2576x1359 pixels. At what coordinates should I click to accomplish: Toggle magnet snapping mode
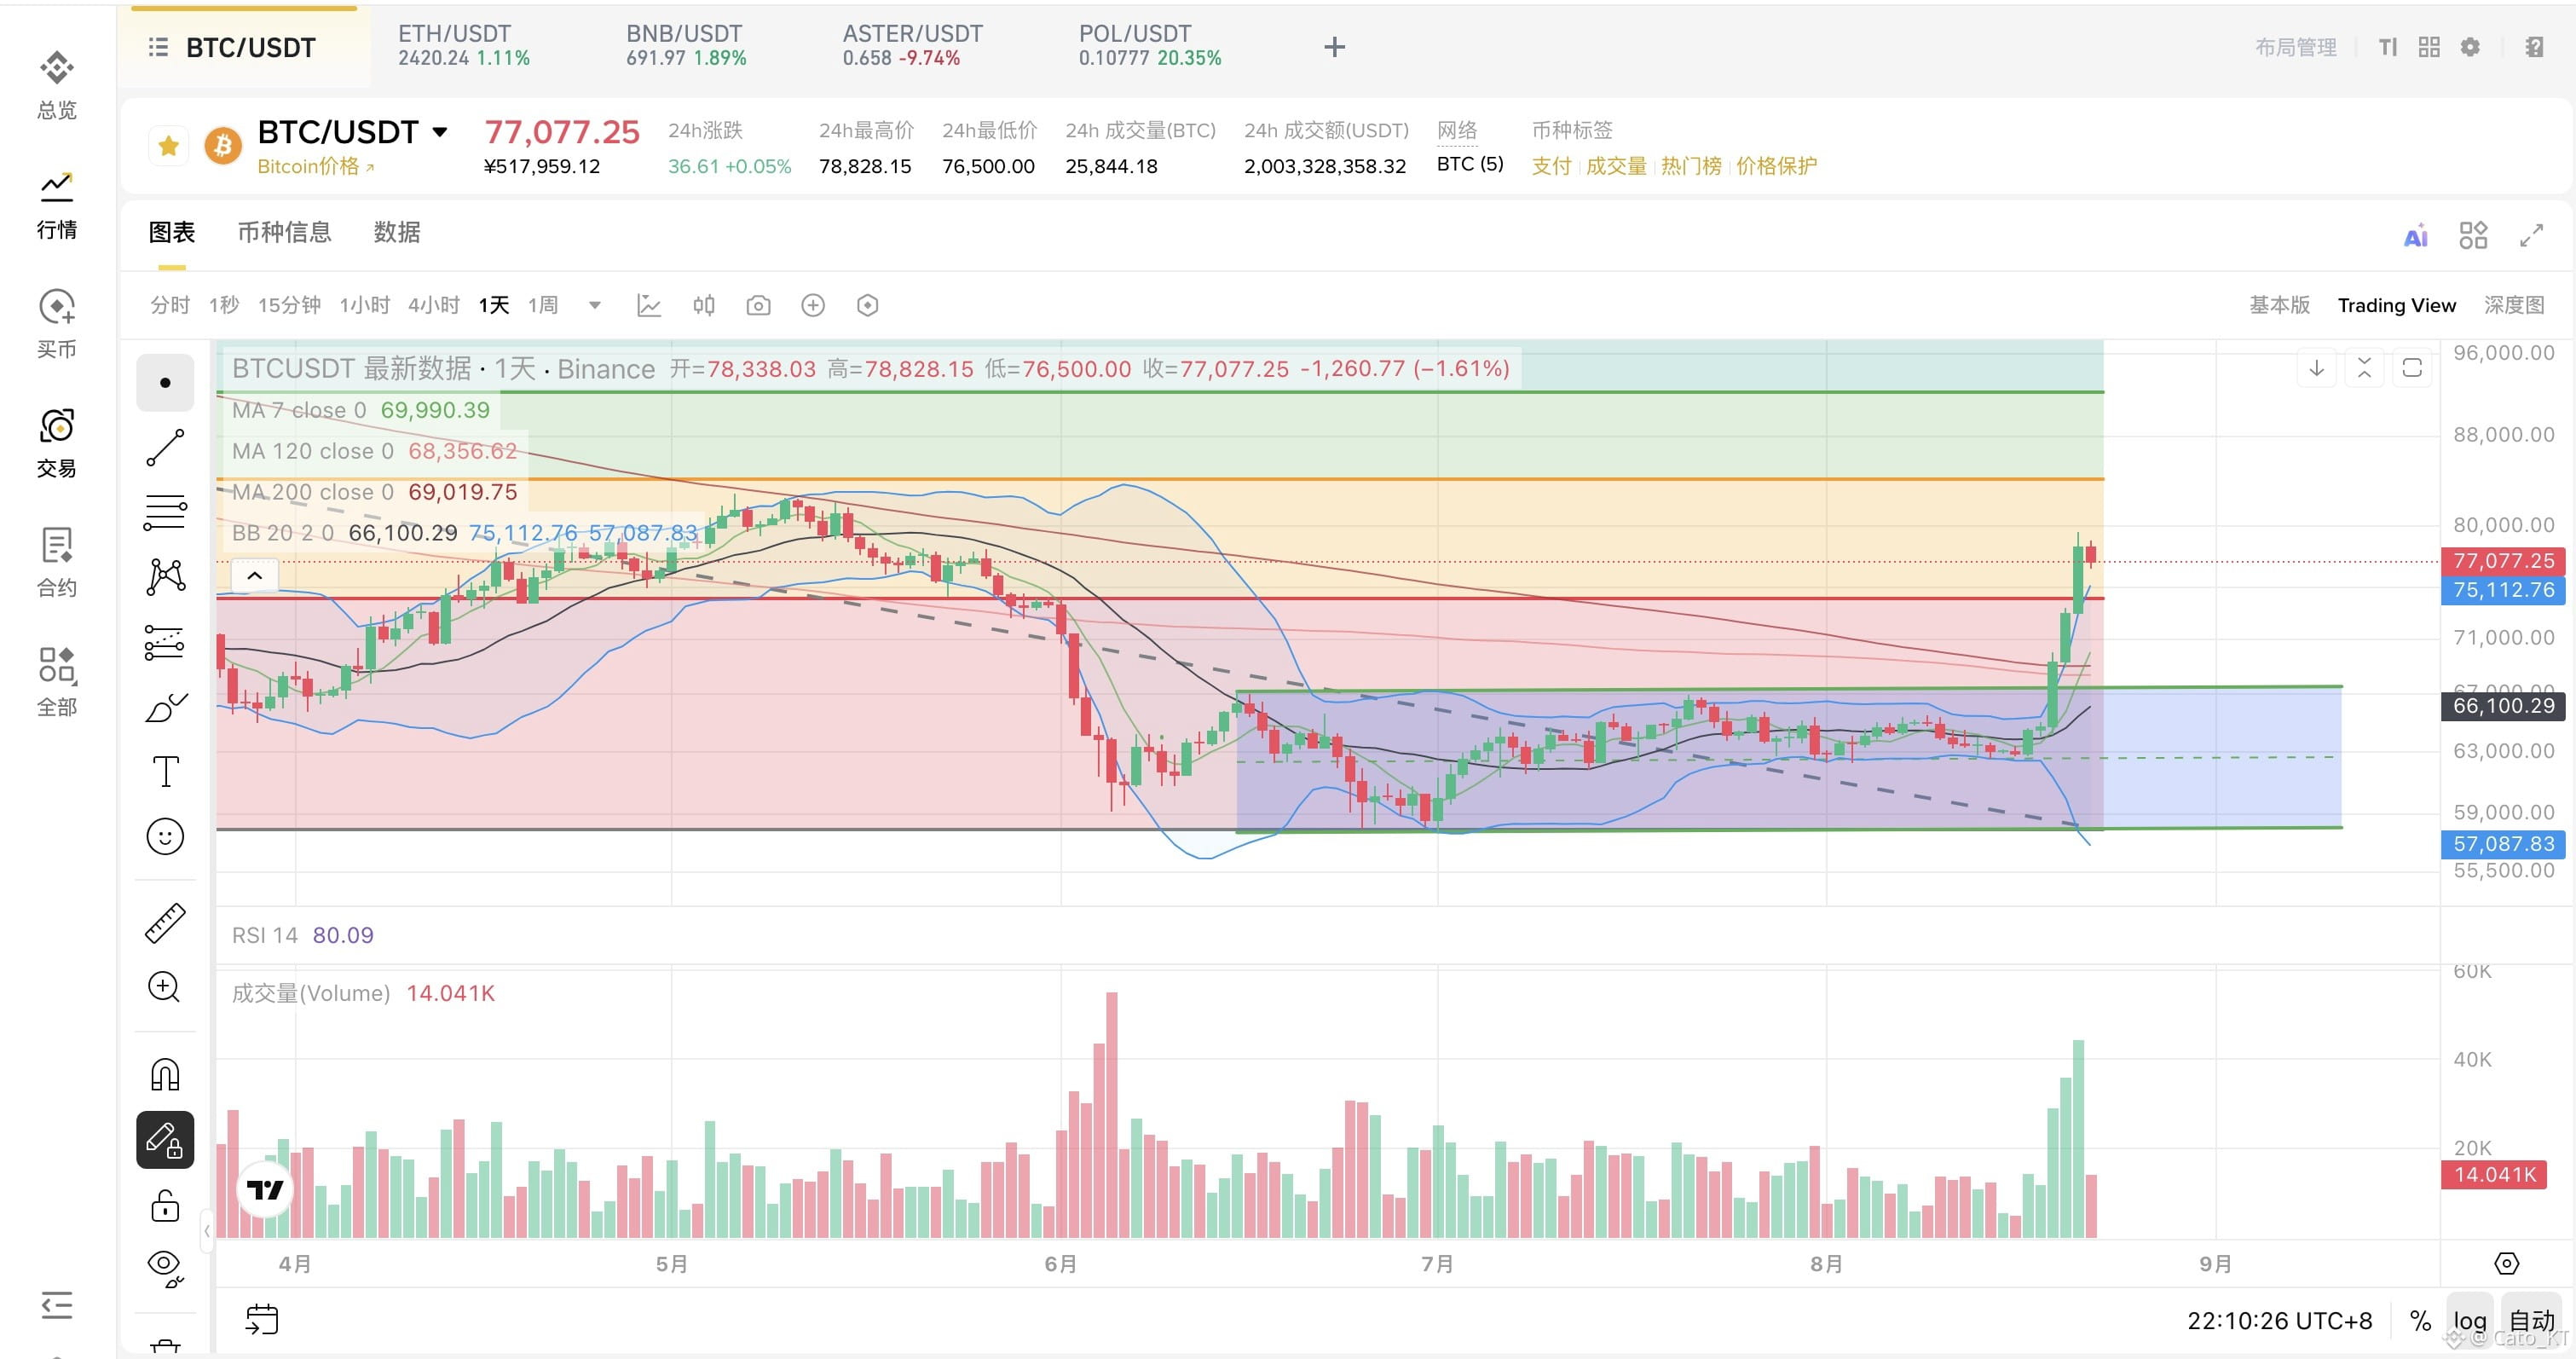(x=165, y=1075)
